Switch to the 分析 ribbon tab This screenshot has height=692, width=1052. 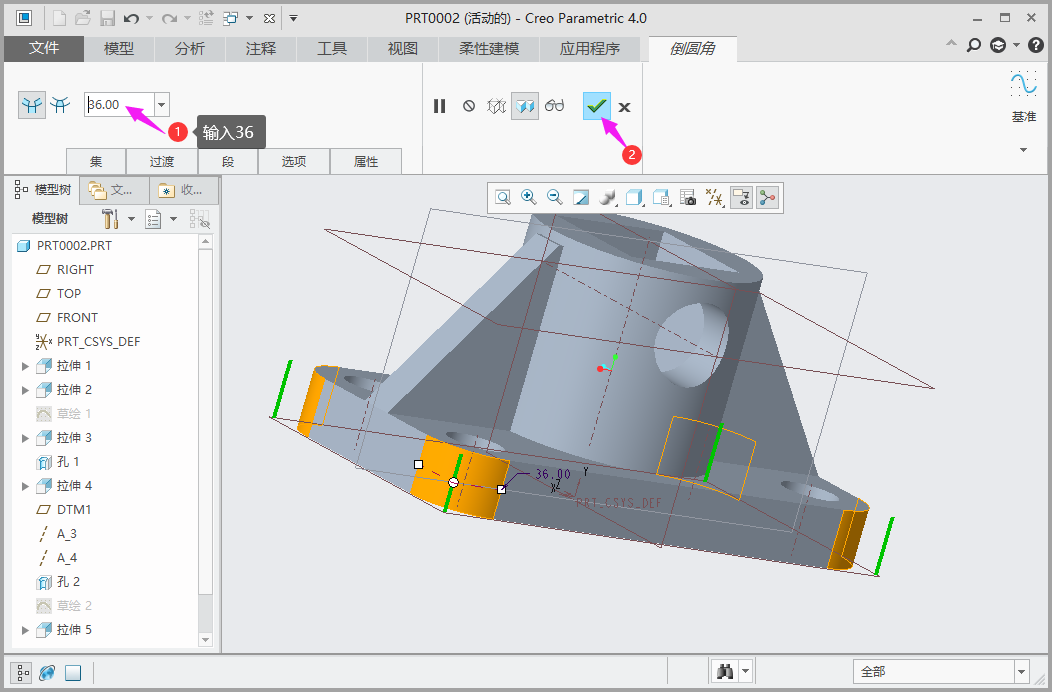[x=189, y=48]
